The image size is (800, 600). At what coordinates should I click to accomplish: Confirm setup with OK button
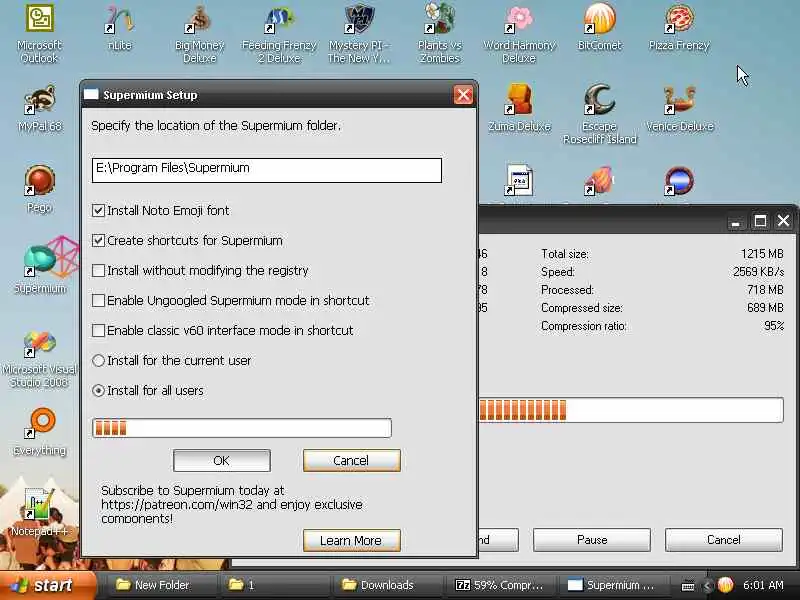[222, 461]
